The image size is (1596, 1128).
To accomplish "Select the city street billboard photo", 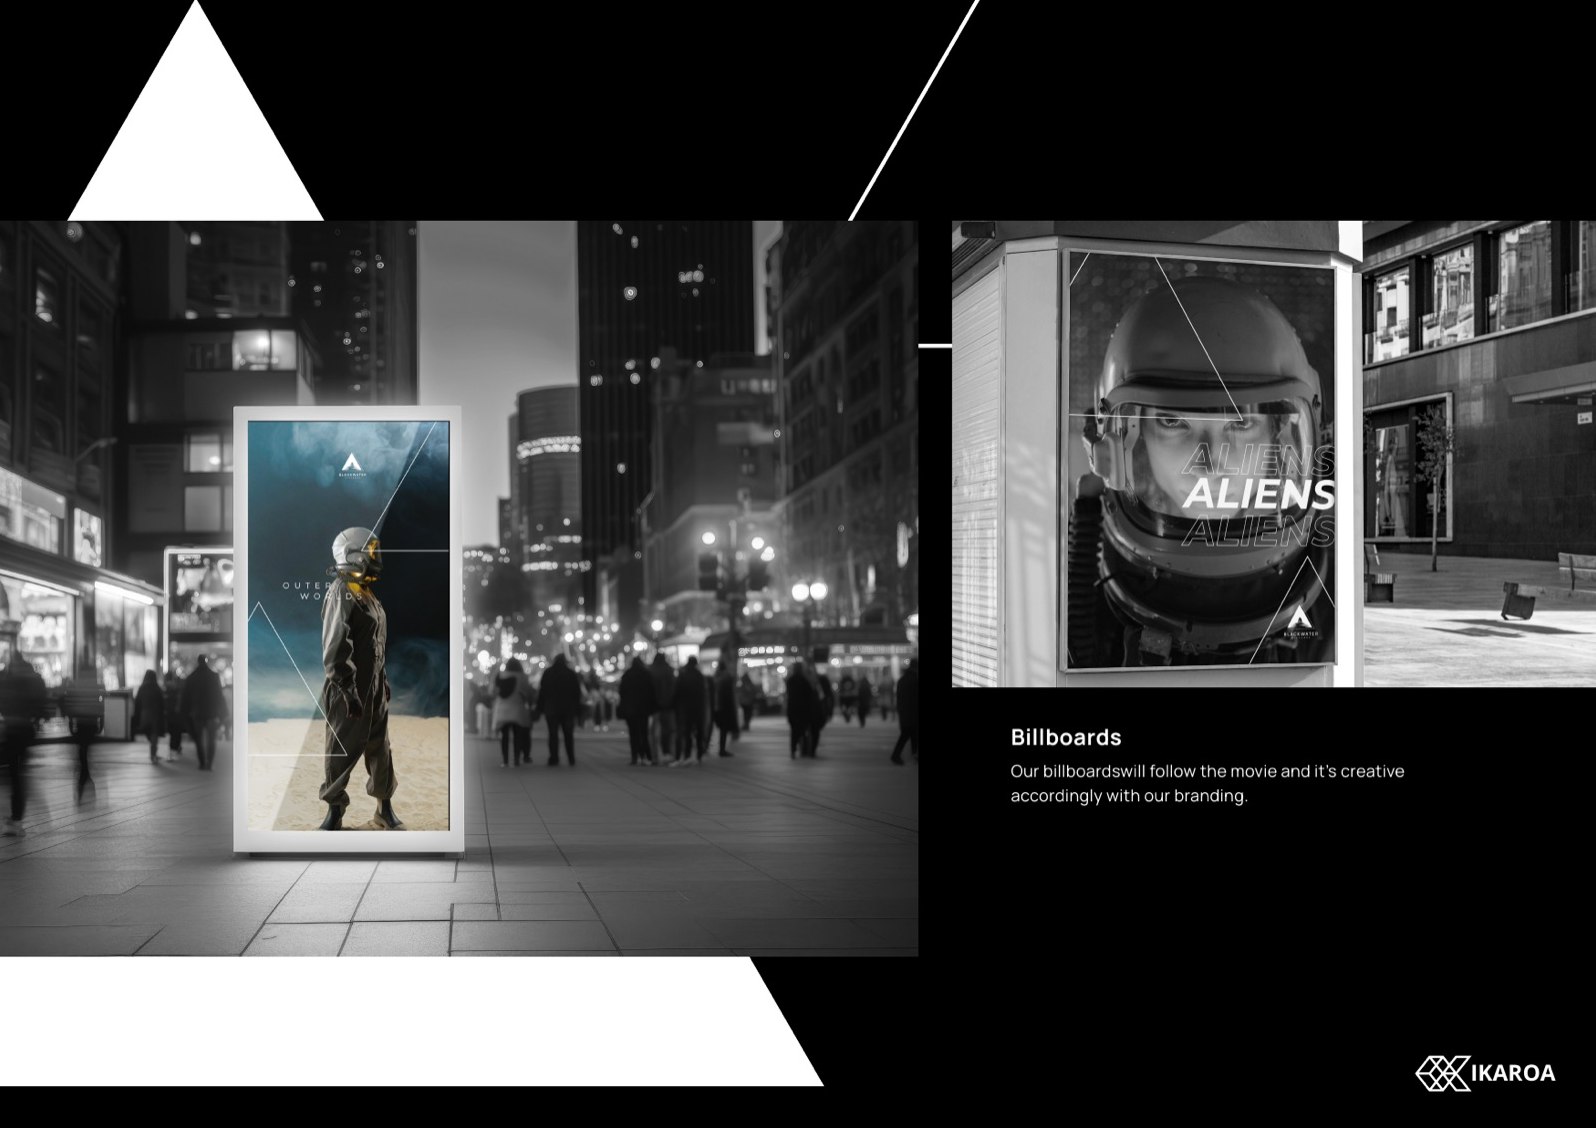I will (x=459, y=588).
